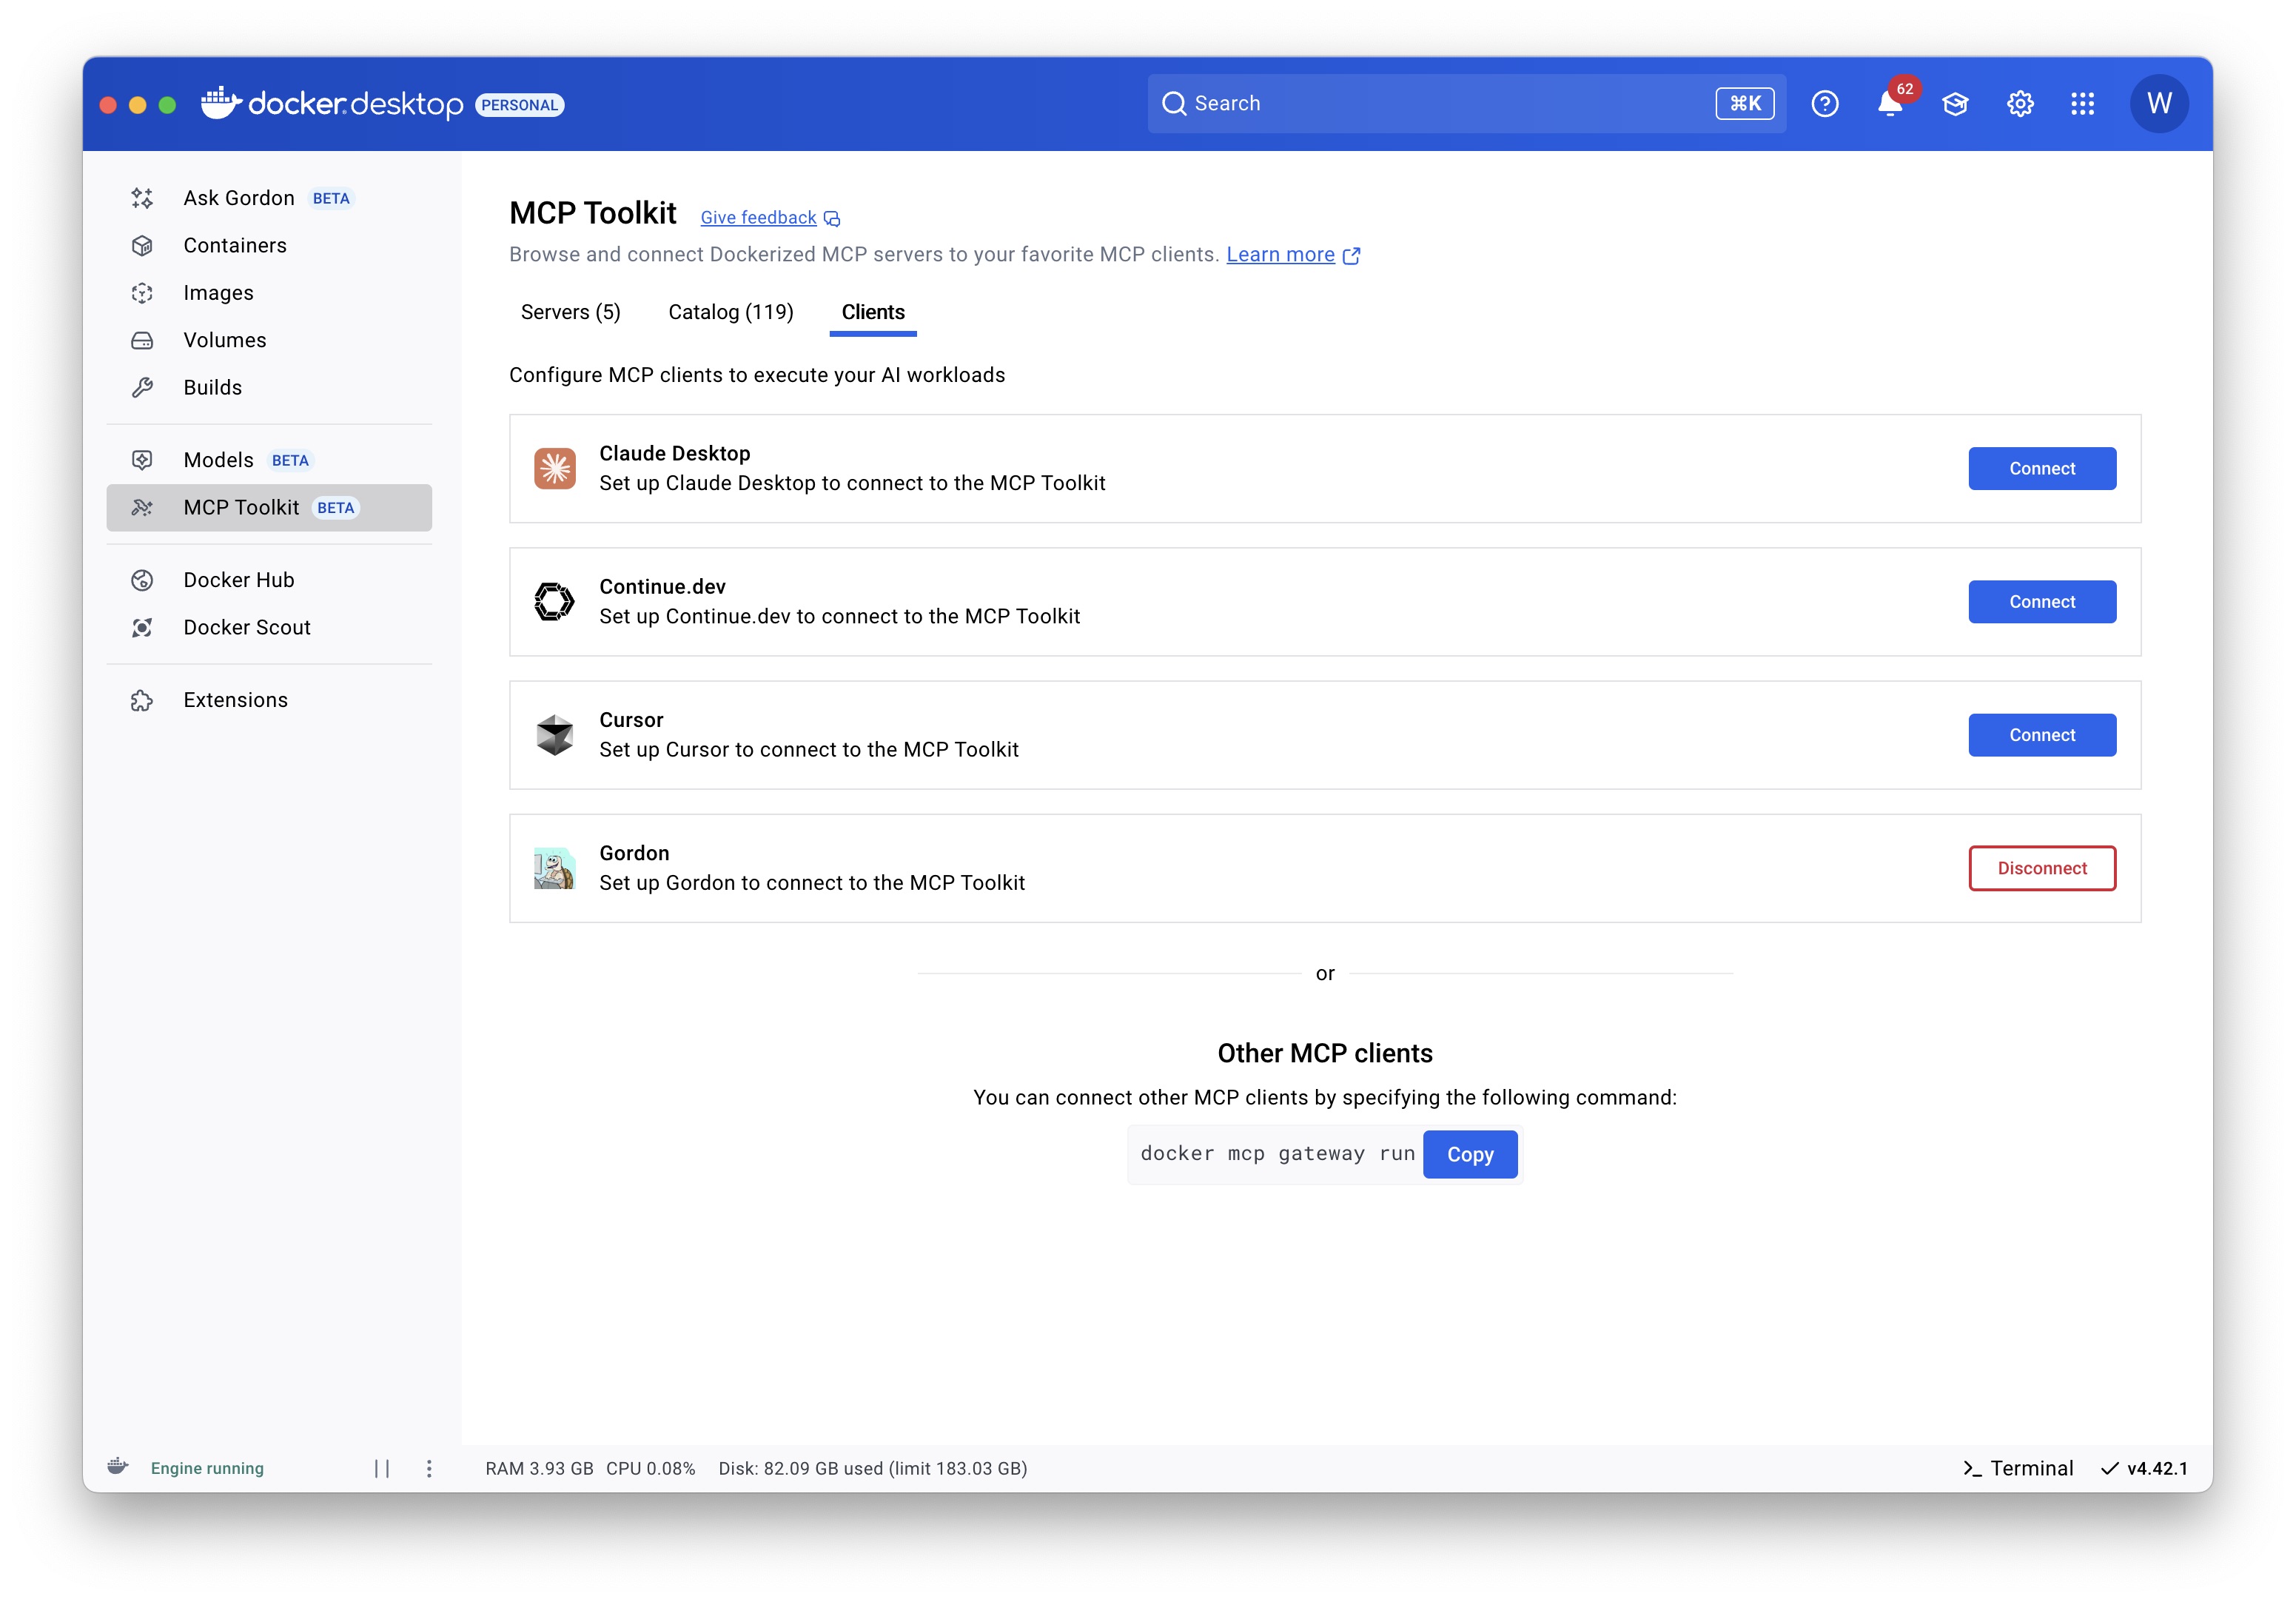Open the Learning center graduation cap icon
This screenshot has width=2296, height=1602.
click(1954, 104)
